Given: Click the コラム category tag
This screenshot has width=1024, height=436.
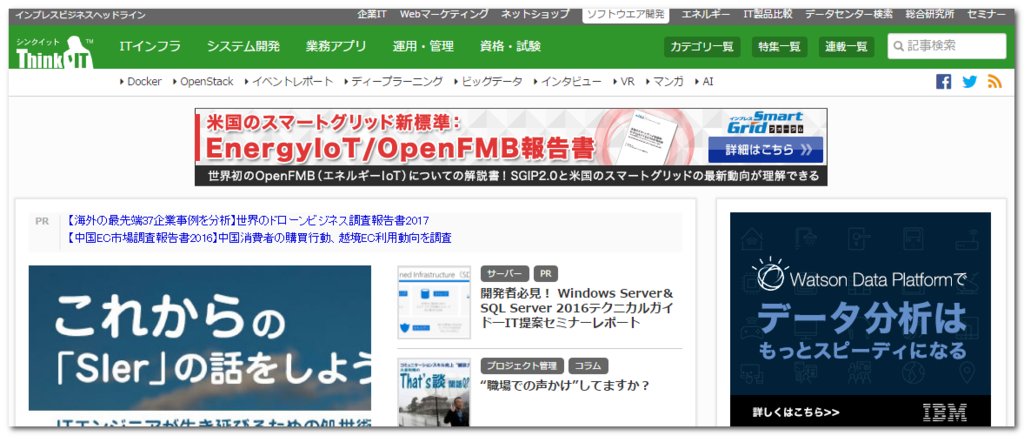Looking at the screenshot, I should (588, 366).
